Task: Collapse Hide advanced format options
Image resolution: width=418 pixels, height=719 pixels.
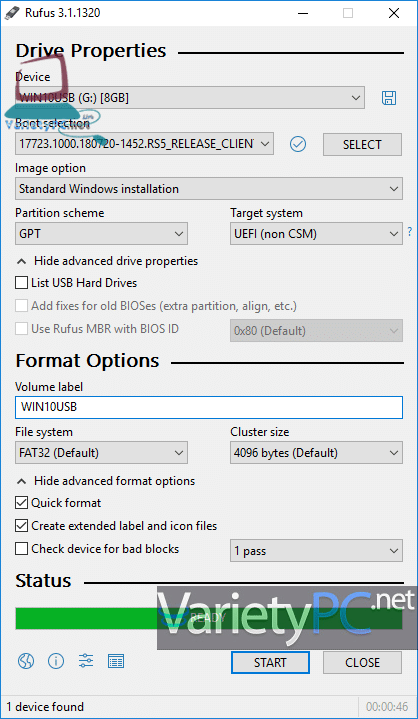Action: [106, 481]
